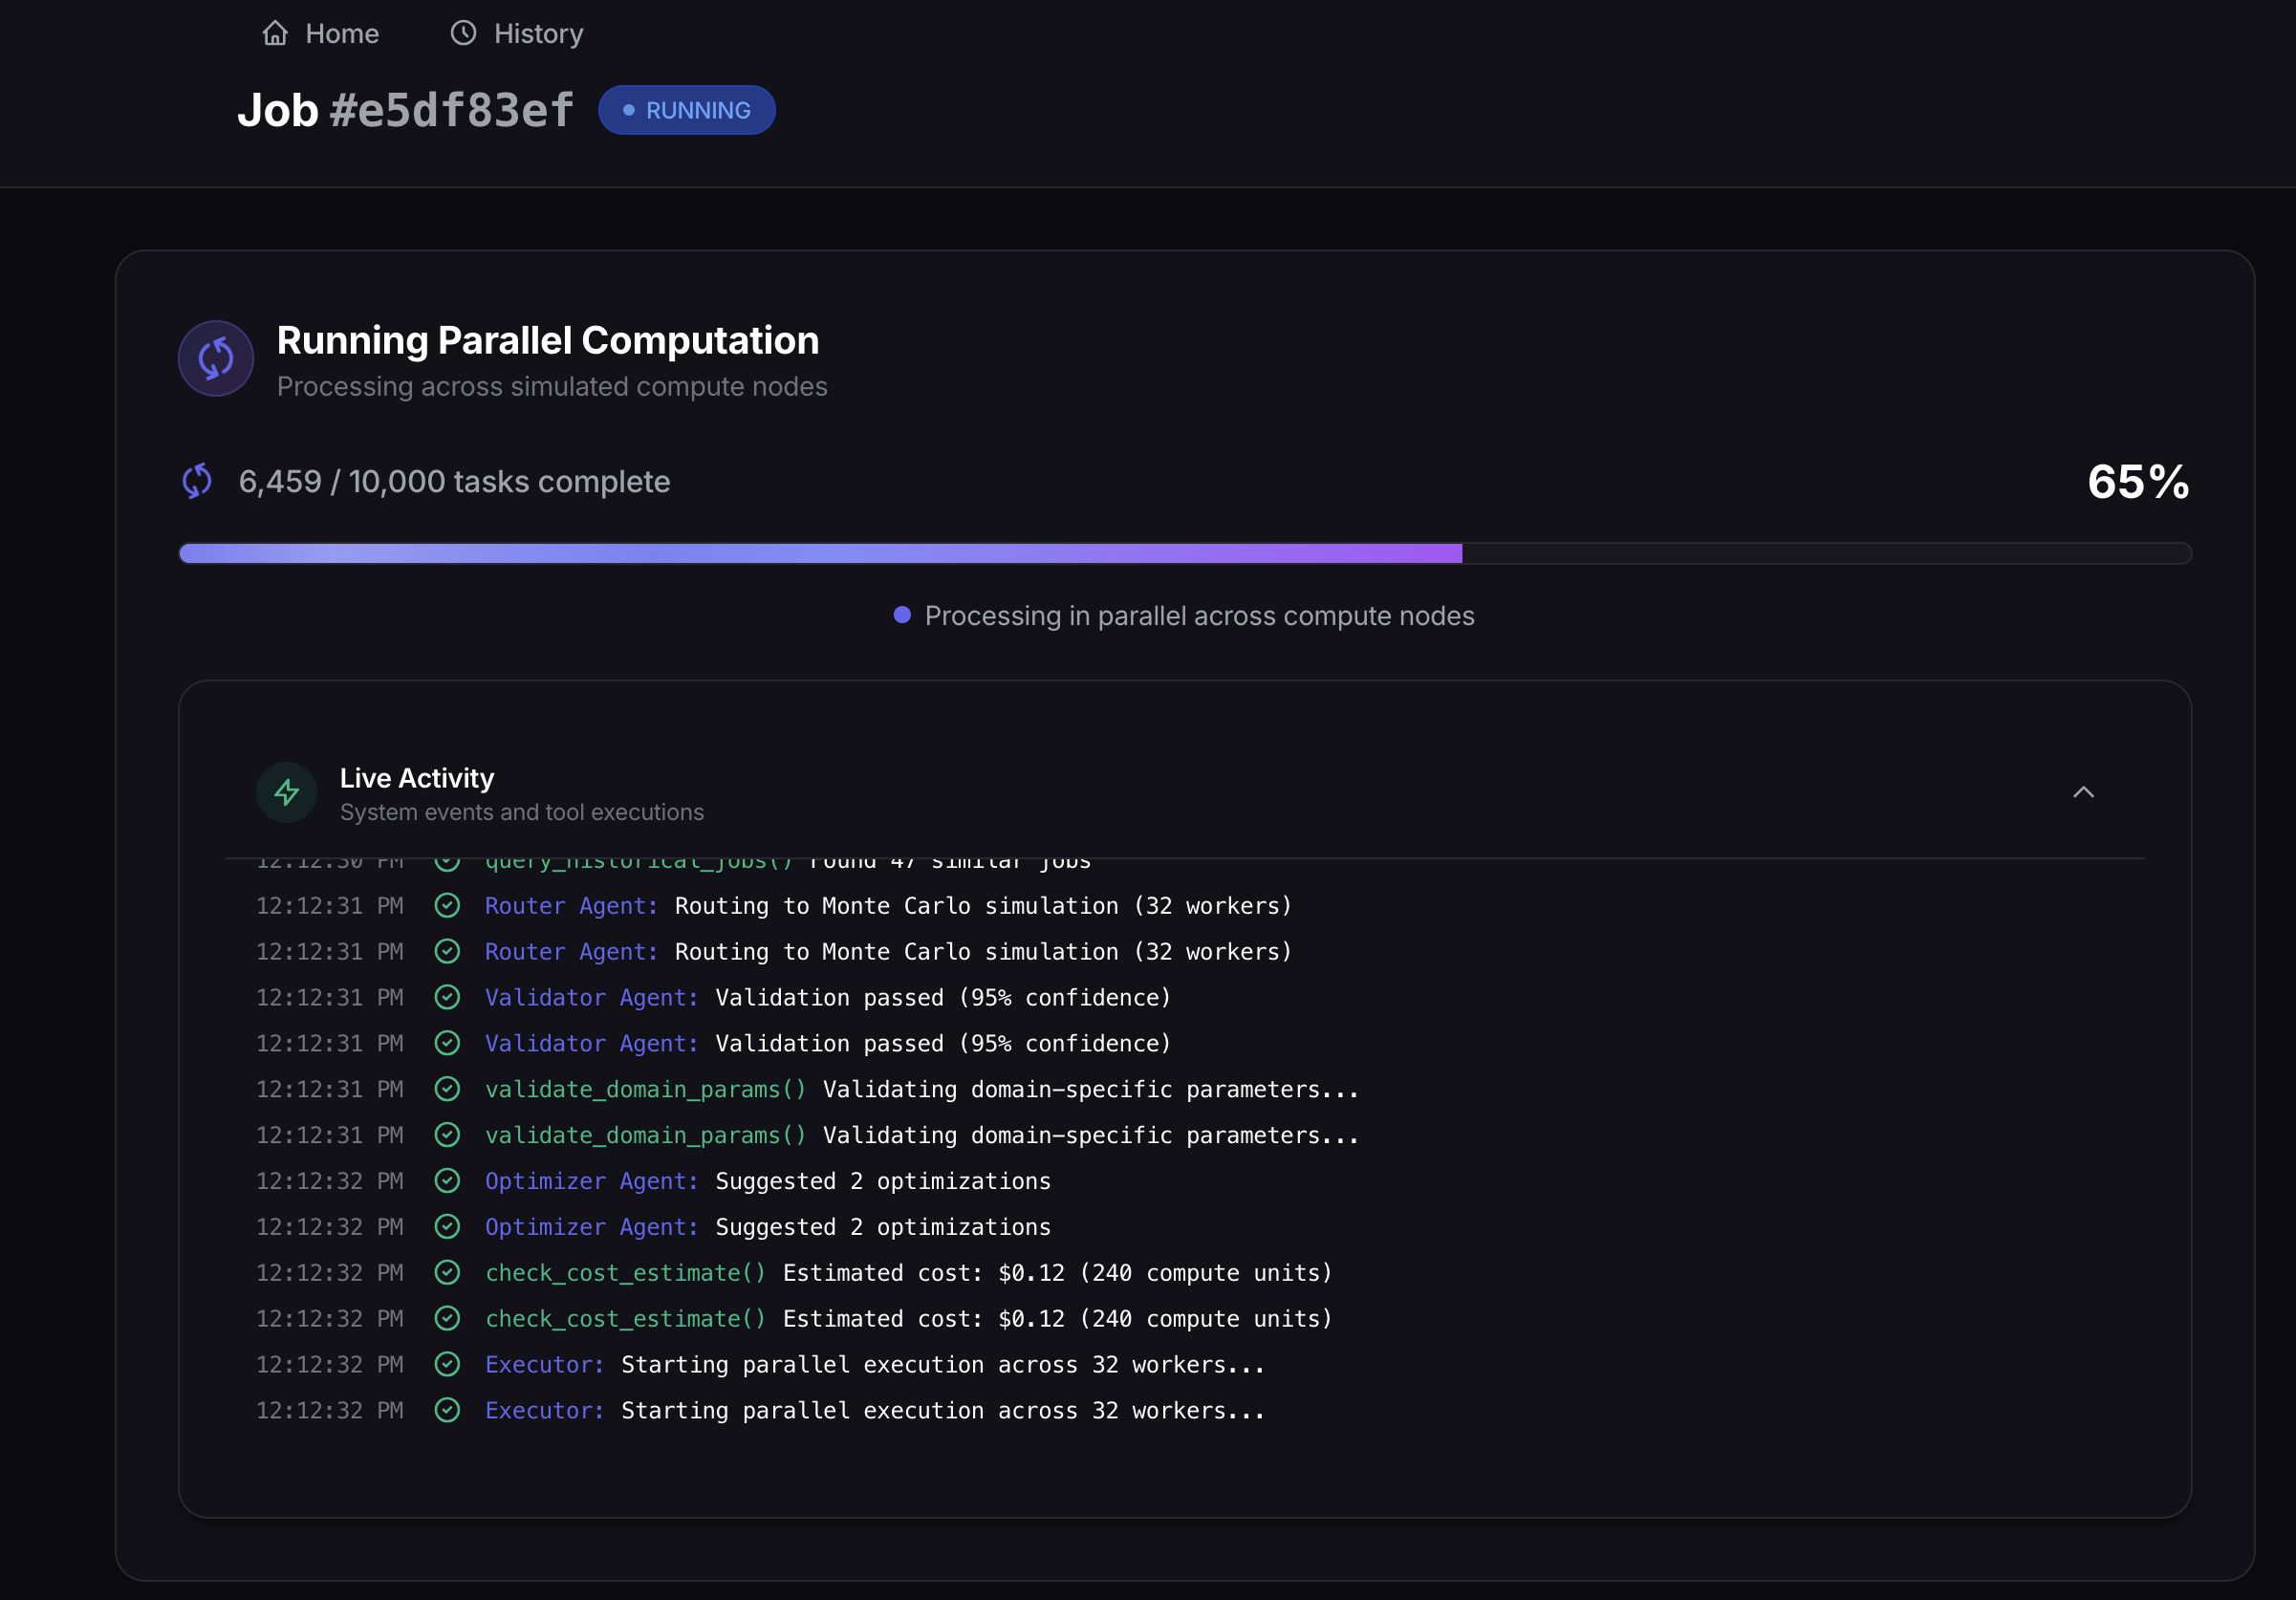
Task: Click the small spinner icon beside tasks complete
Action: [x=197, y=481]
